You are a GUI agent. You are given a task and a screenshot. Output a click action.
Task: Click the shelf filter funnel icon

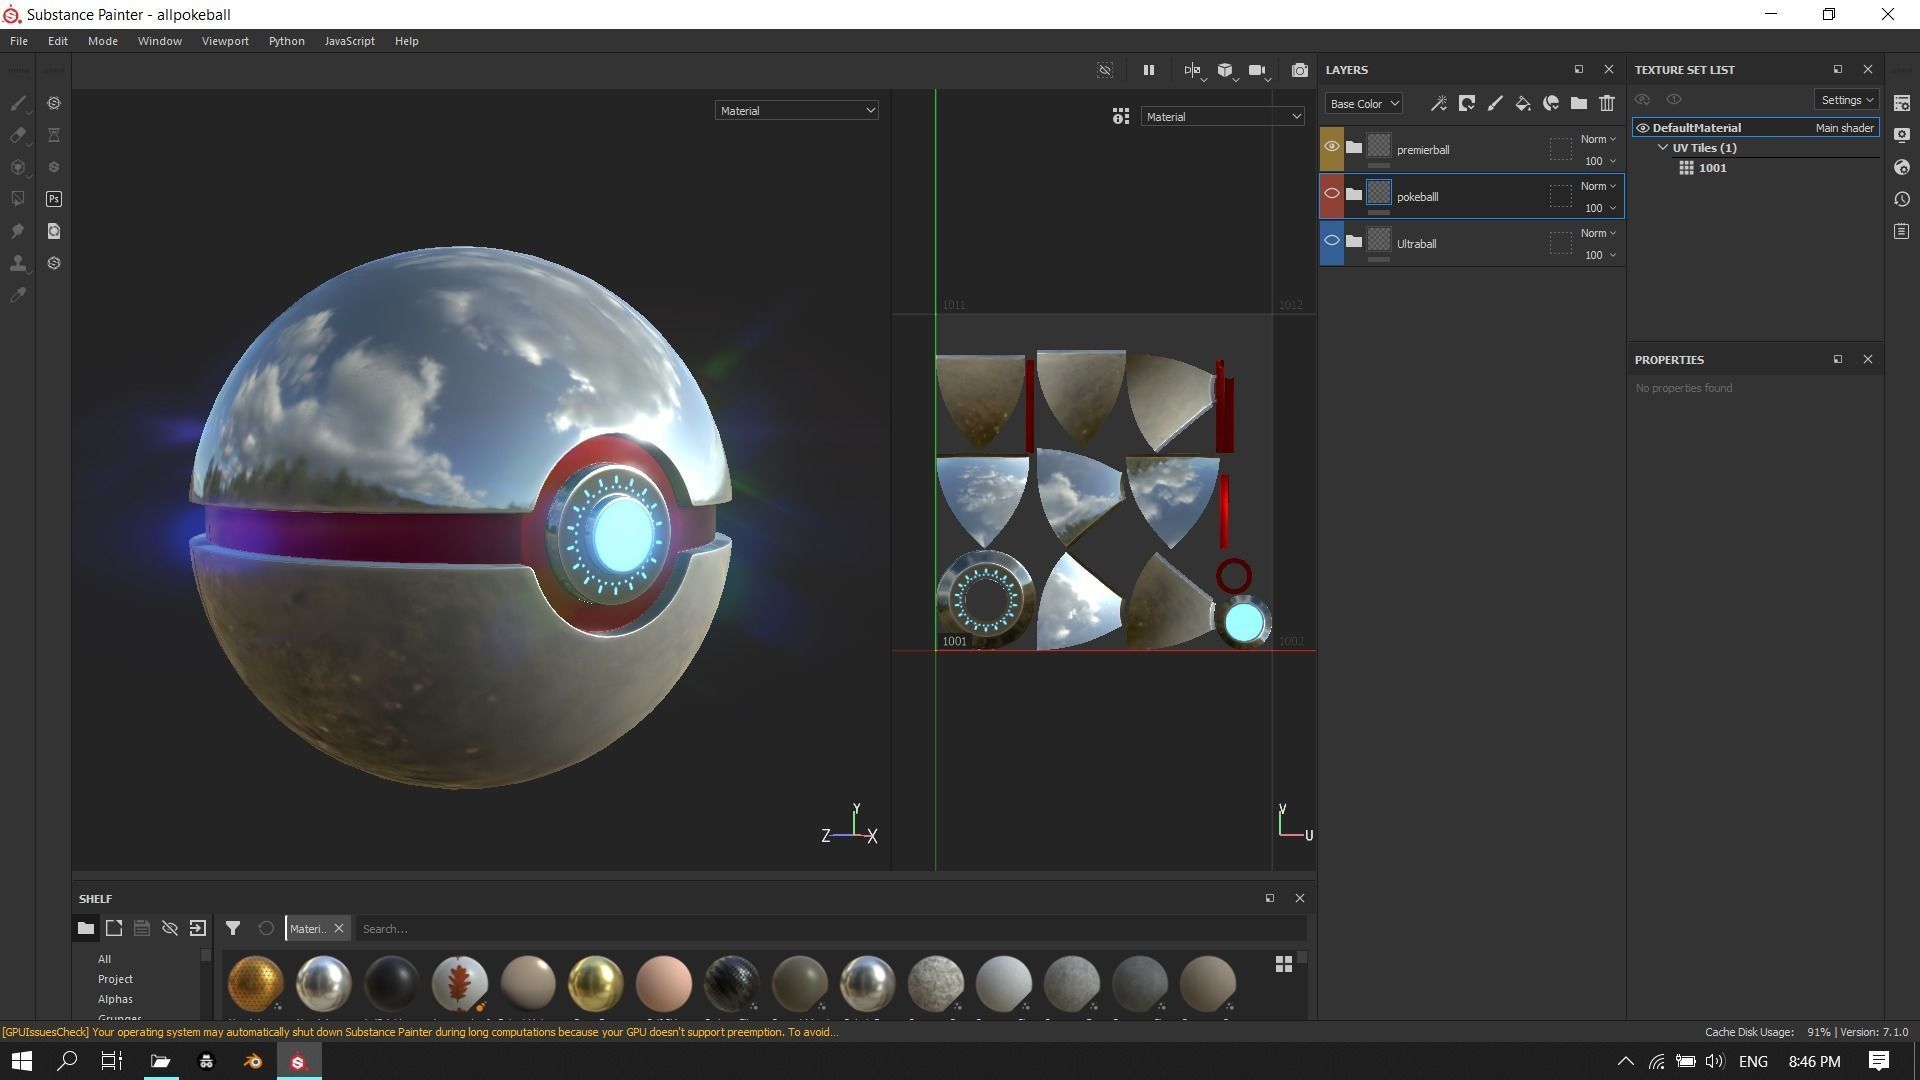point(232,928)
